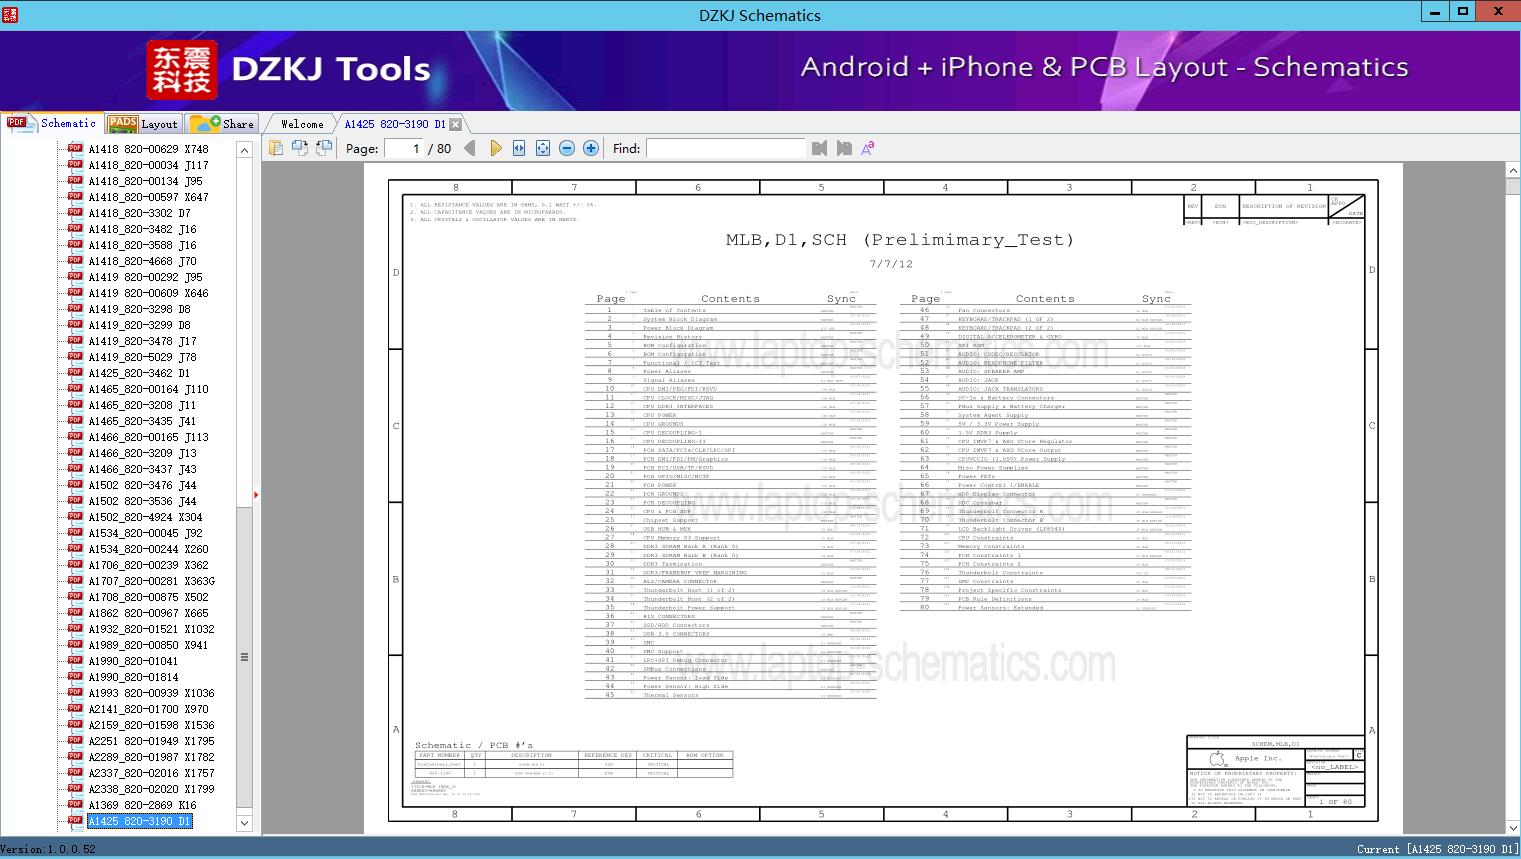Click PDF icon beside A1993_820-00939 X1036
This screenshot has height=859, width=1521.
pyautogui.click(x=75, y=692)
